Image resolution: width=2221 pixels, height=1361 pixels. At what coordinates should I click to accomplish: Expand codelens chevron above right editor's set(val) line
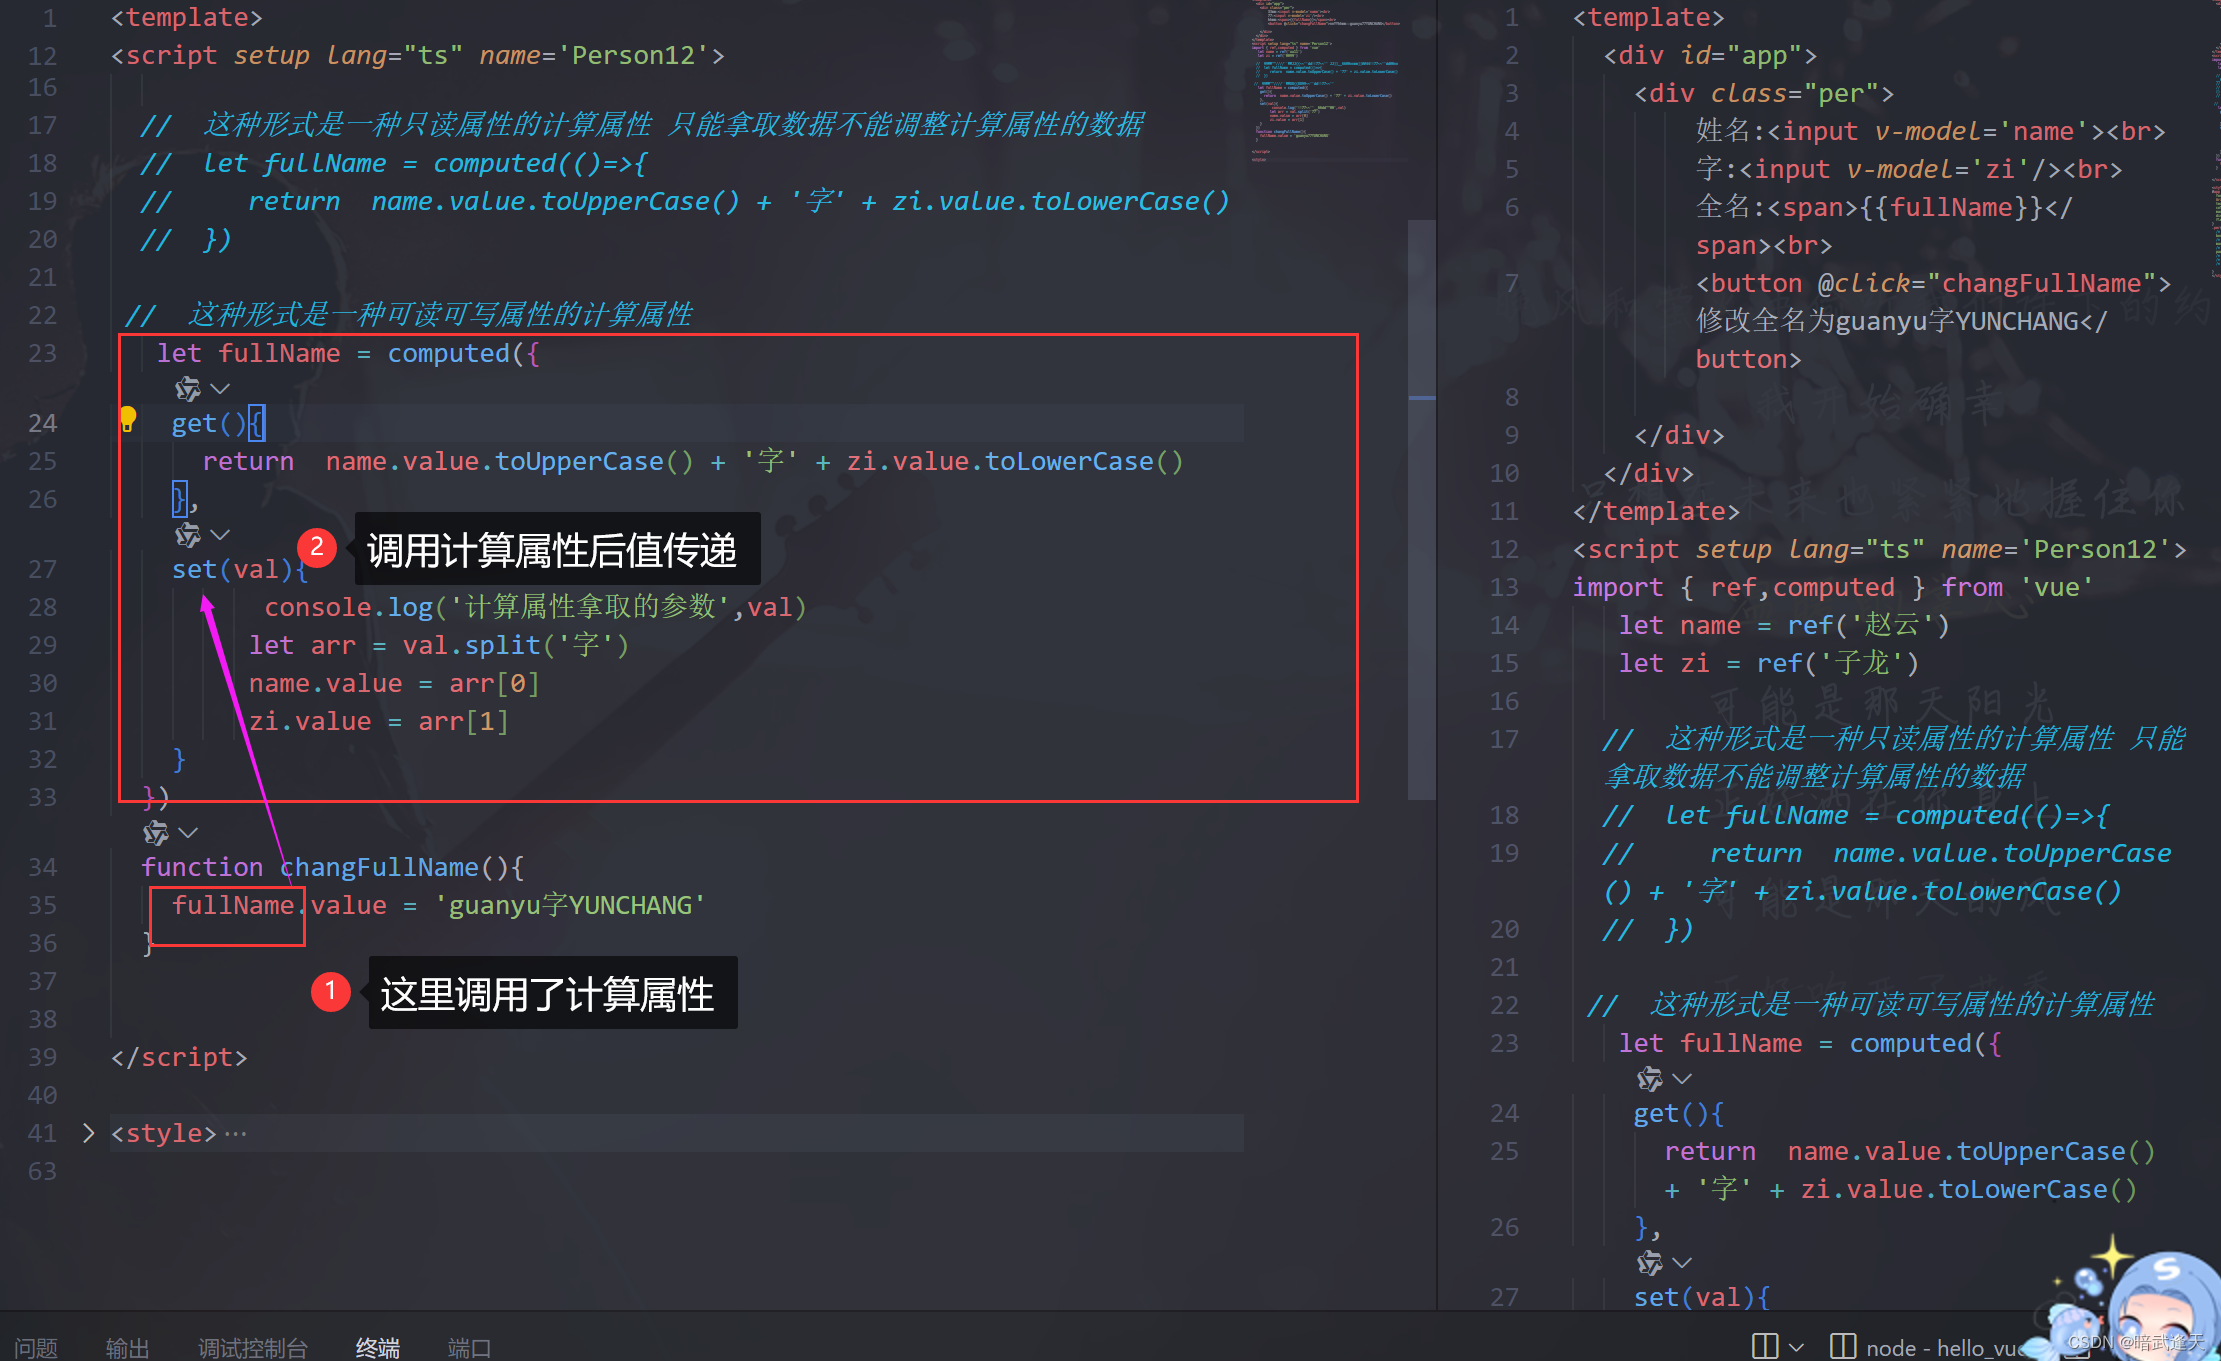point(1682,1262)
